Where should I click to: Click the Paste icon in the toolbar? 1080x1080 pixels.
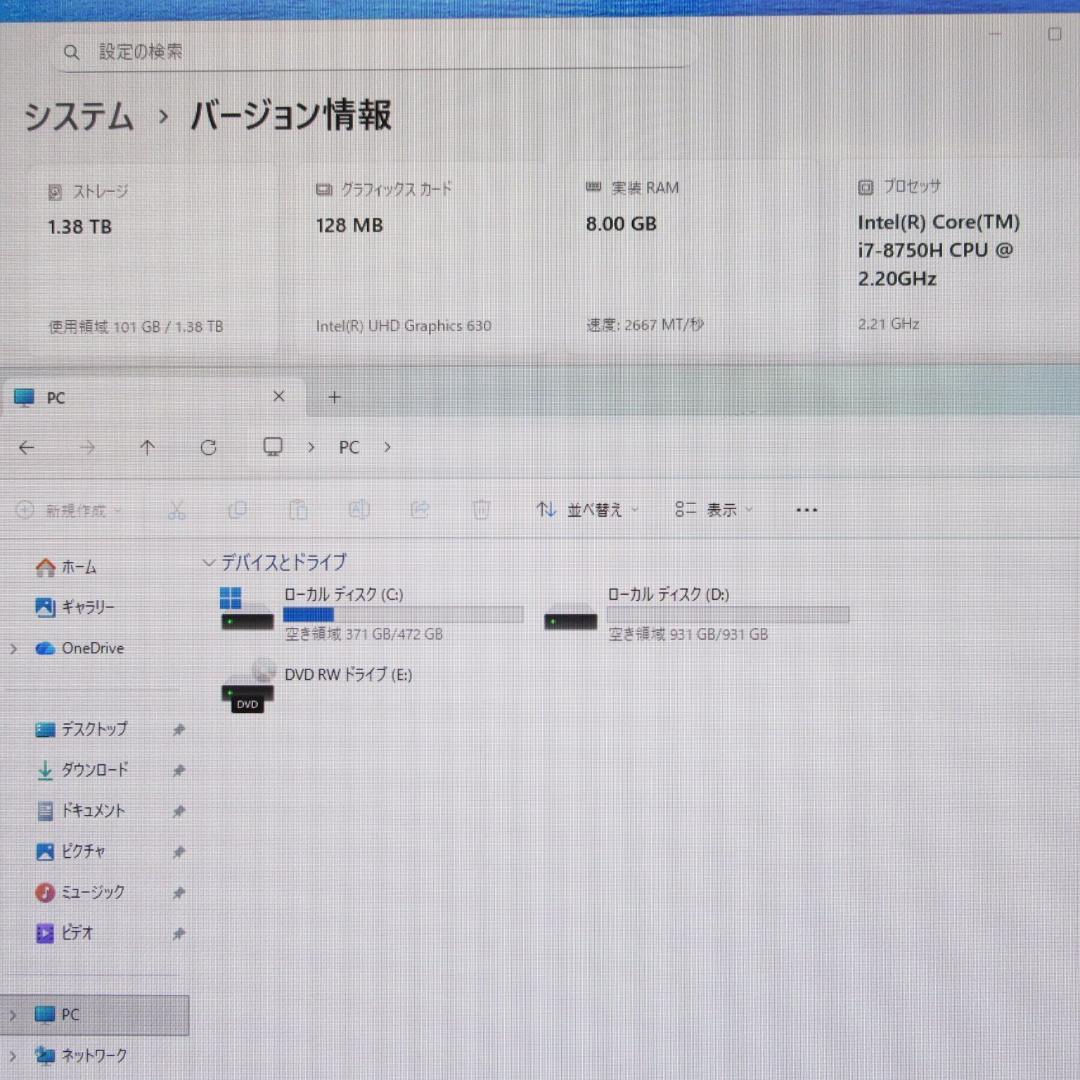tap(298, 510)
